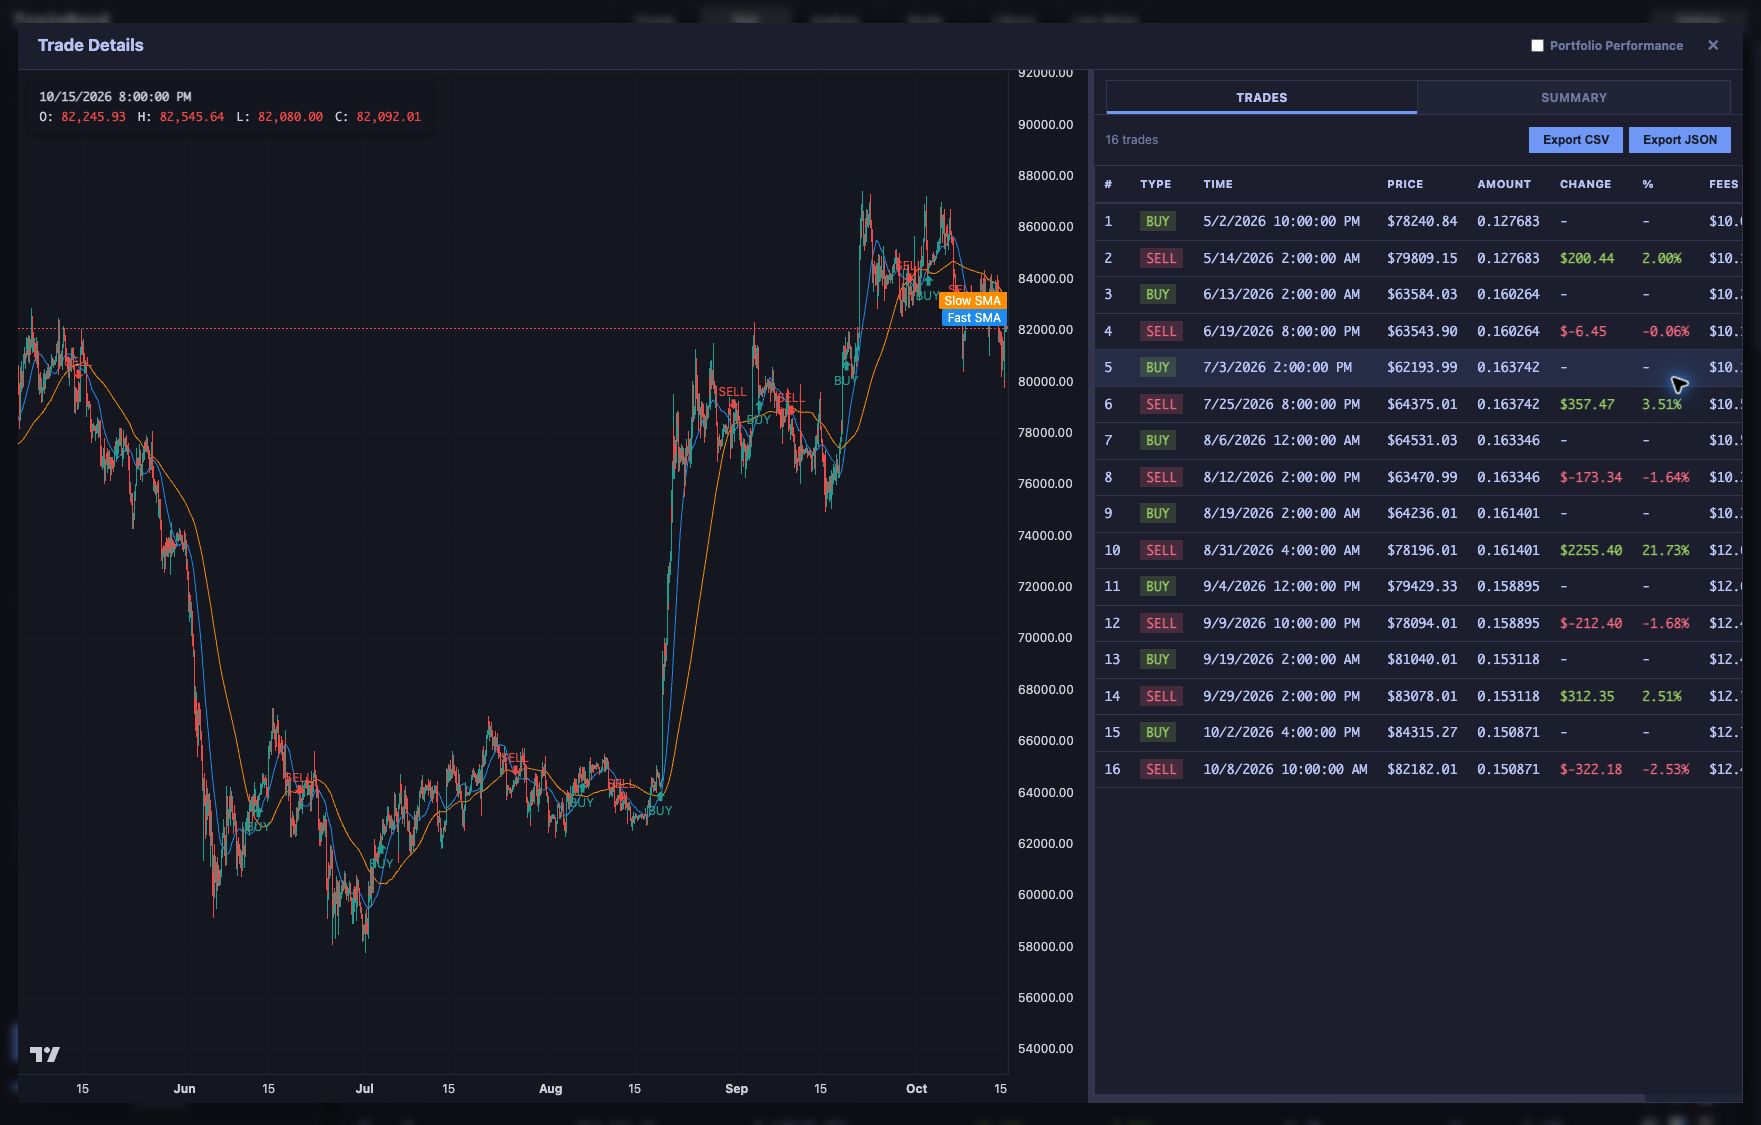Switch to the SUMMARY tab
This screenshot has width=1761, height=1125.
(x=1573, y=97)
